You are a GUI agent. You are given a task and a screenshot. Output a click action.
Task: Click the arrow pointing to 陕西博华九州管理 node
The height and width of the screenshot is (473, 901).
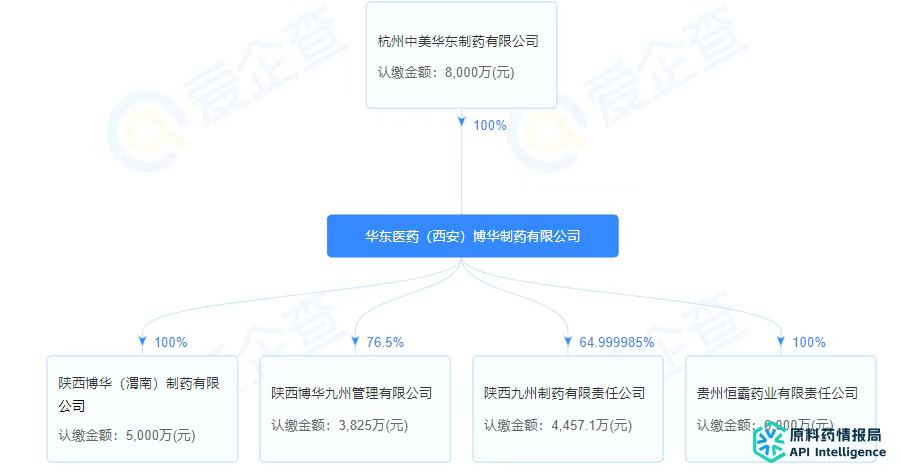(x=355, y=342)
